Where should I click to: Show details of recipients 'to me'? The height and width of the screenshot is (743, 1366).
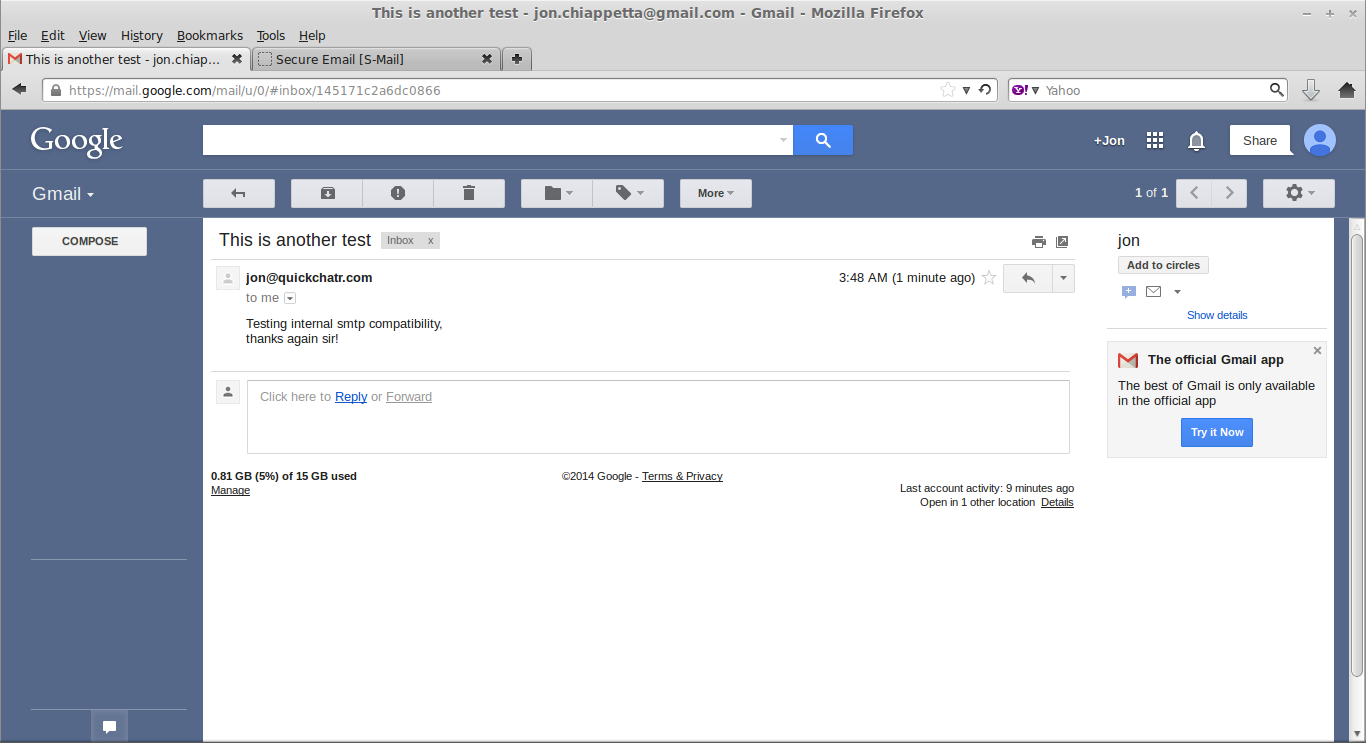[290, 298]
